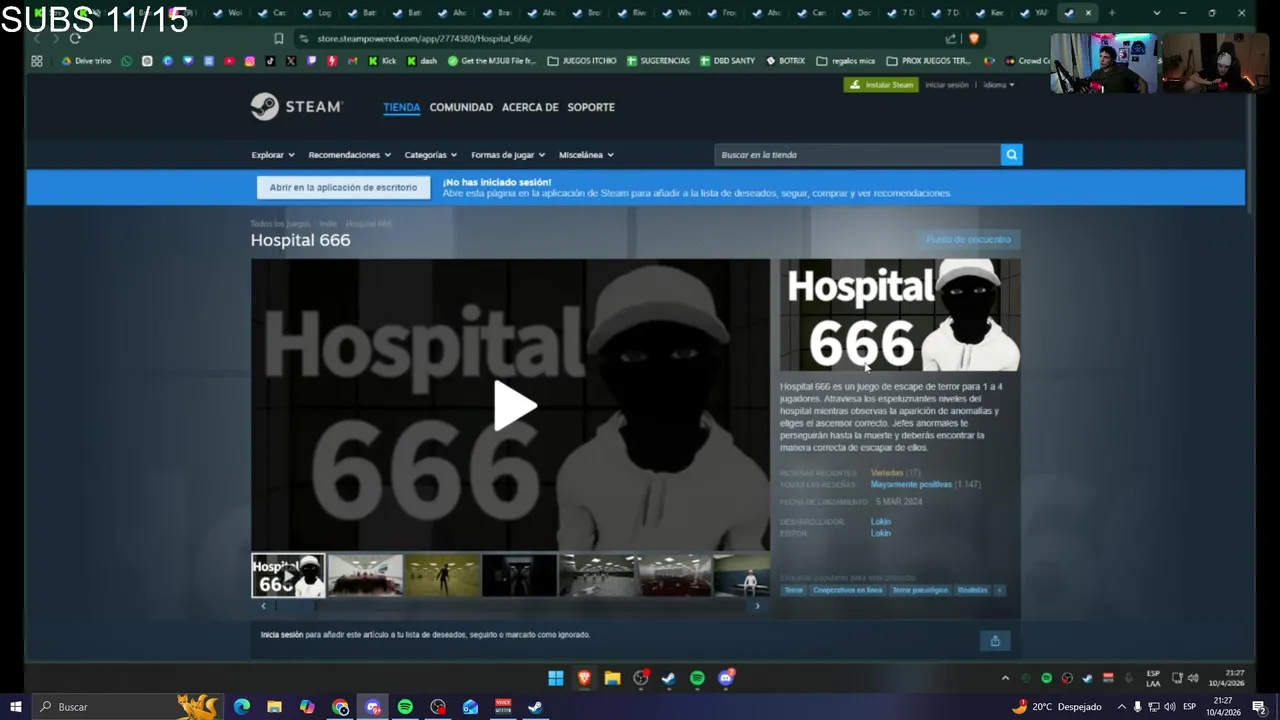
Task: Click the Steam logo in the header
Action: (296, 107)
